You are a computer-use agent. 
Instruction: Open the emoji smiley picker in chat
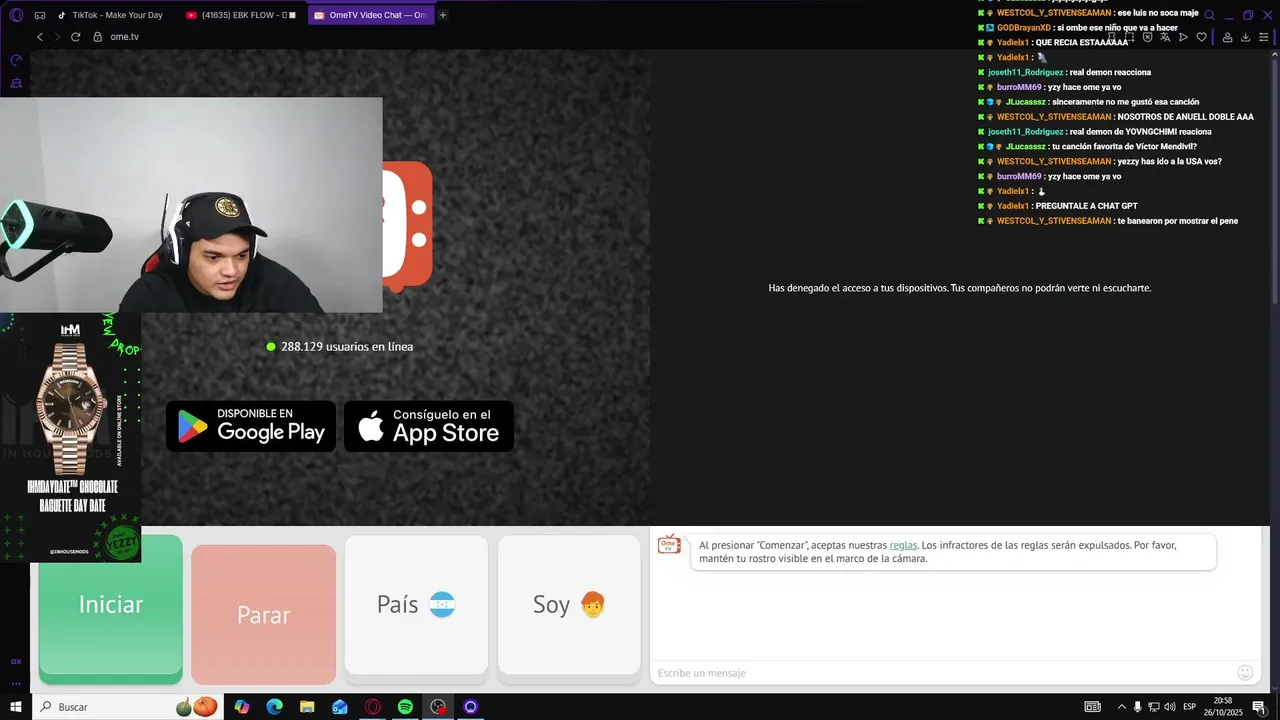click(x=1245, y=673)
